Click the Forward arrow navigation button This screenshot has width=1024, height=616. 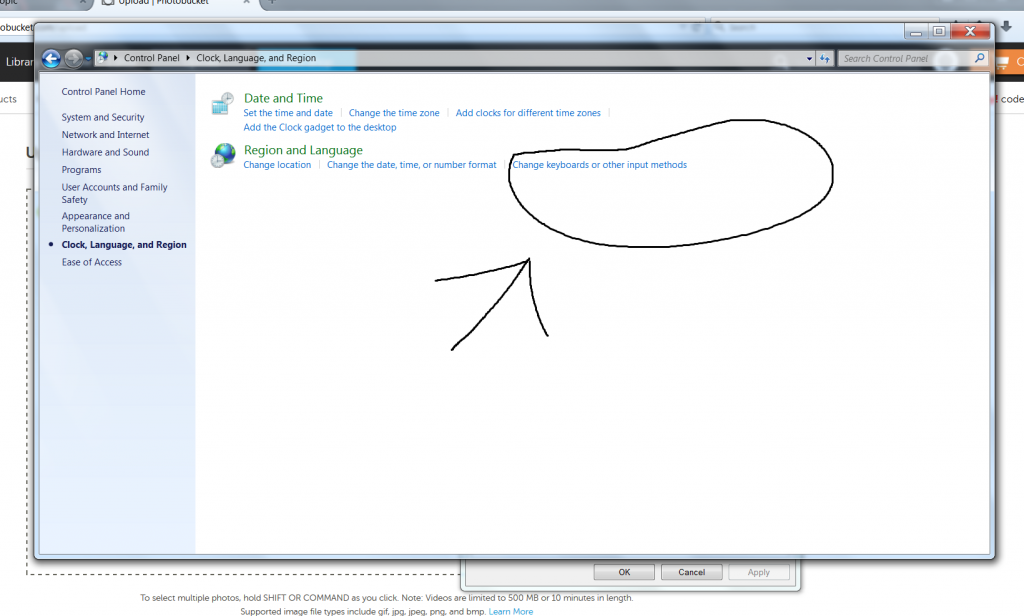coord(73,59)
